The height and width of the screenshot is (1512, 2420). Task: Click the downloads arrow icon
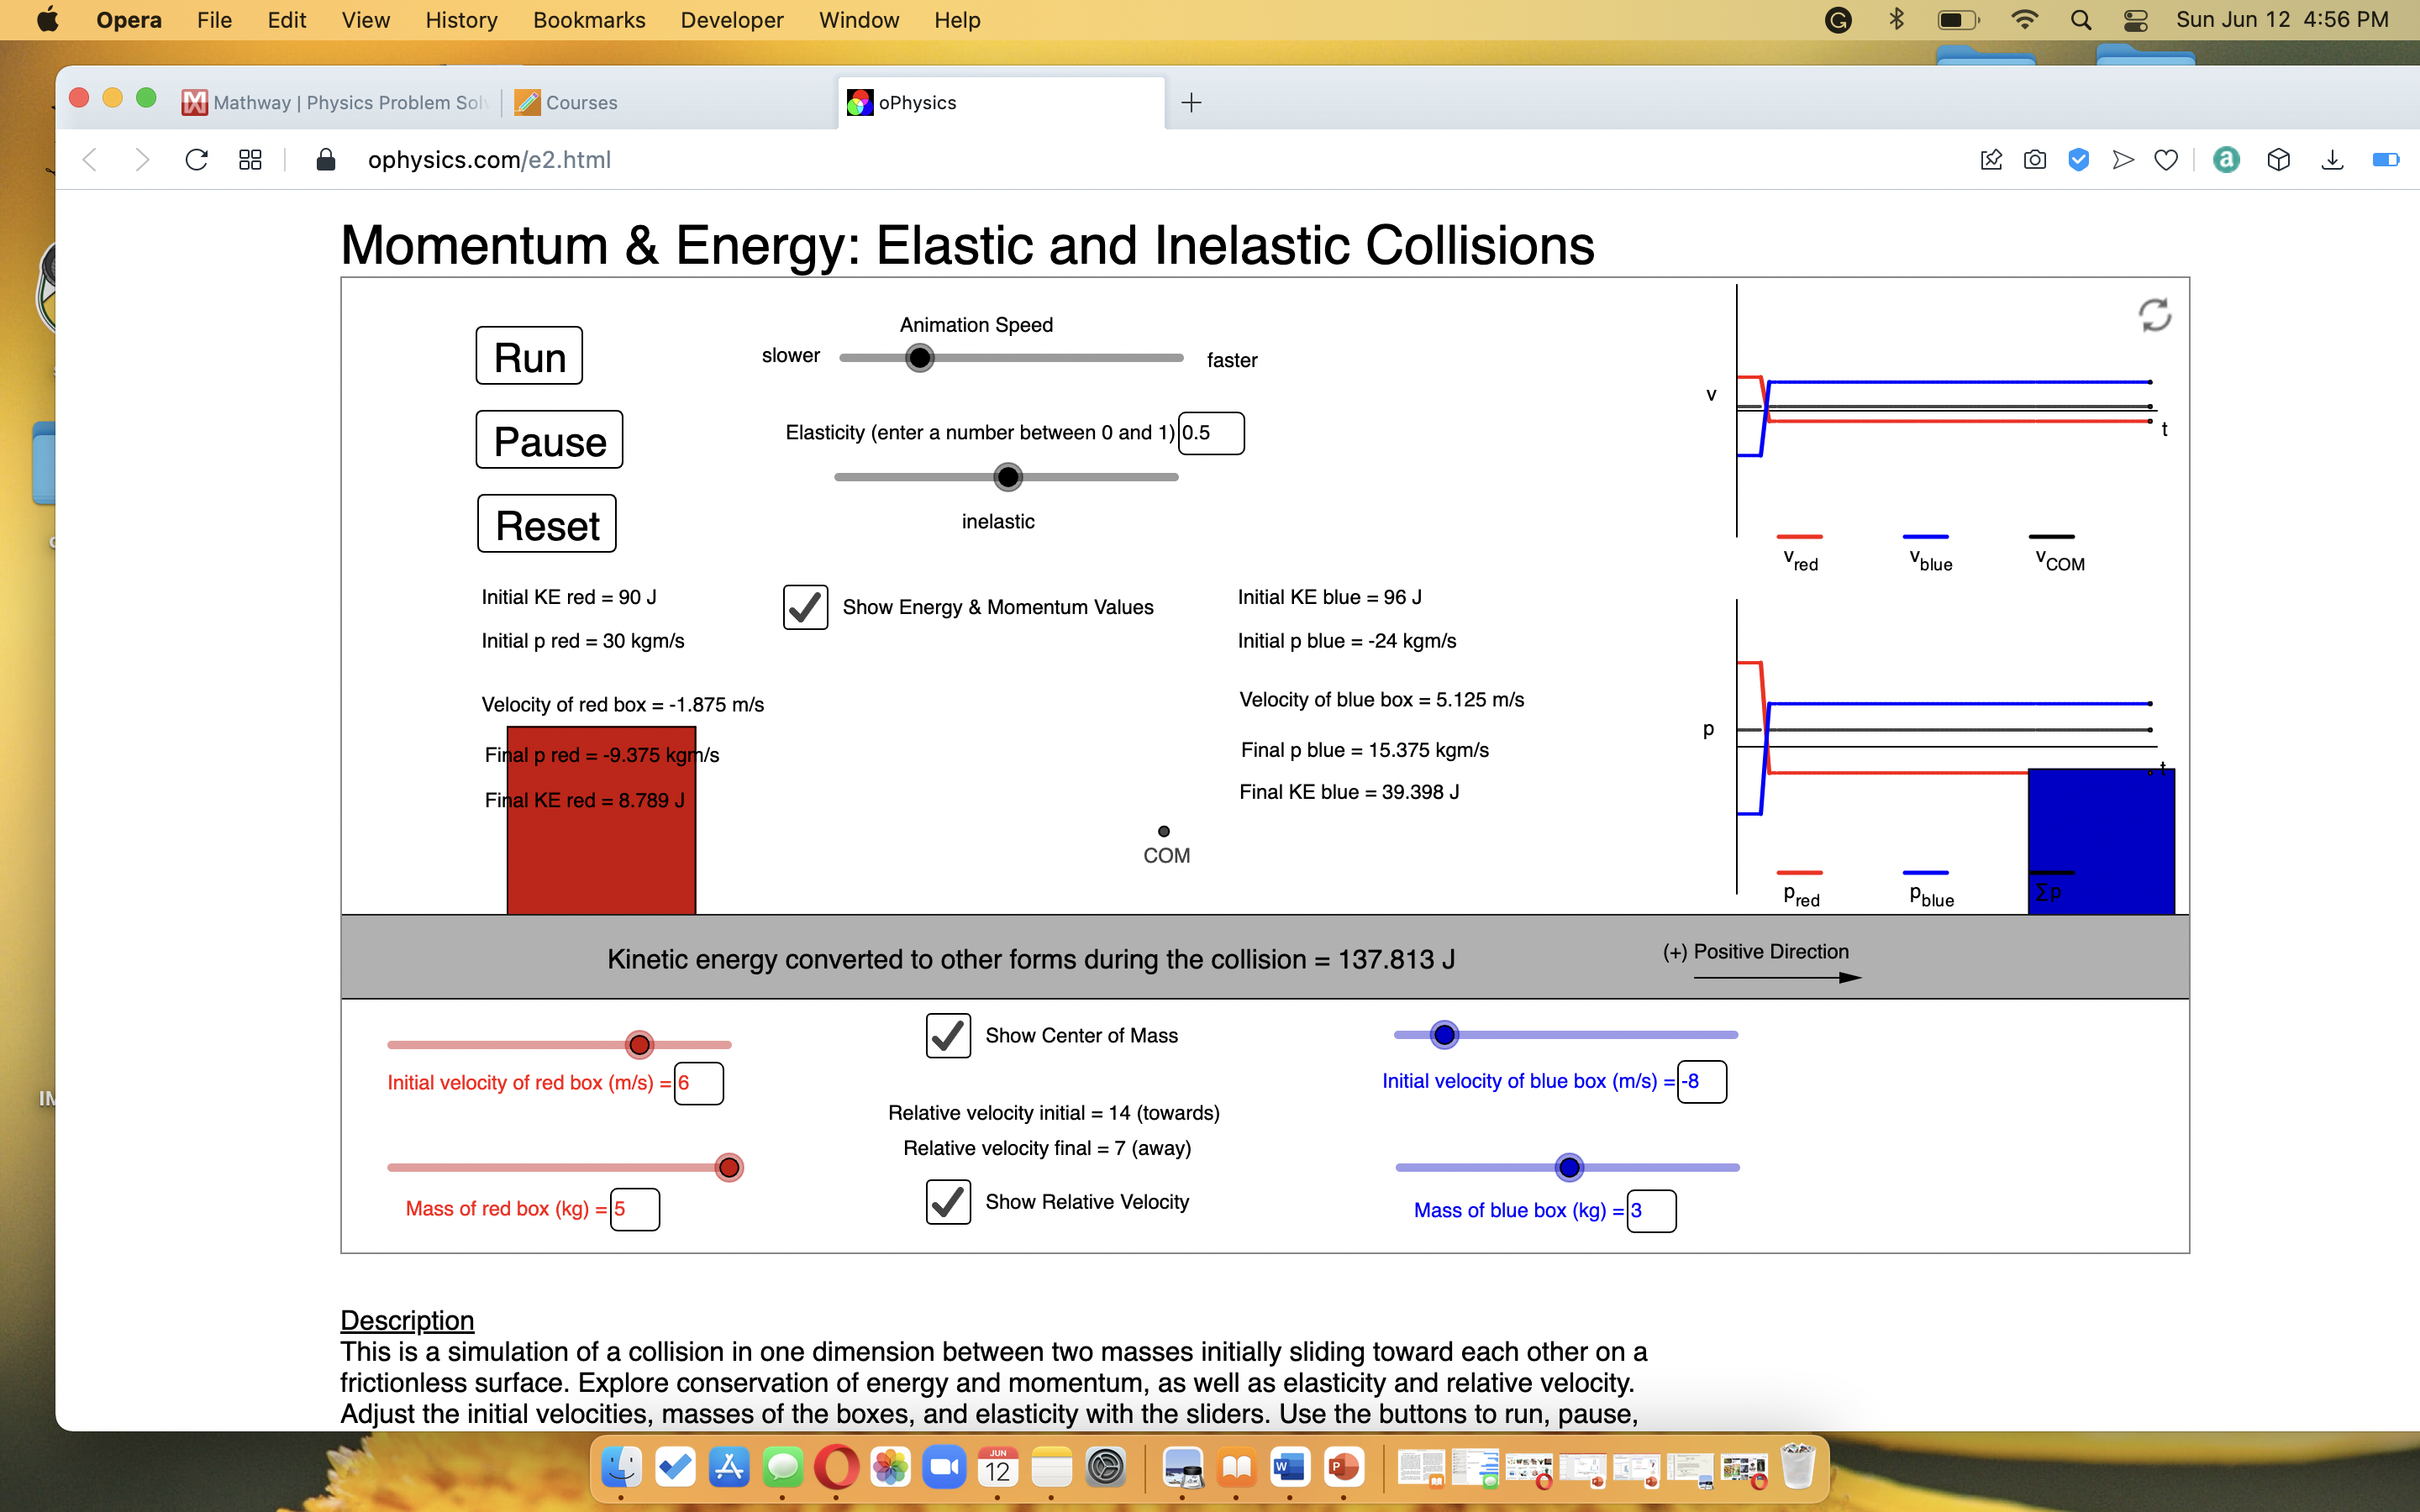pos(2332,160)
